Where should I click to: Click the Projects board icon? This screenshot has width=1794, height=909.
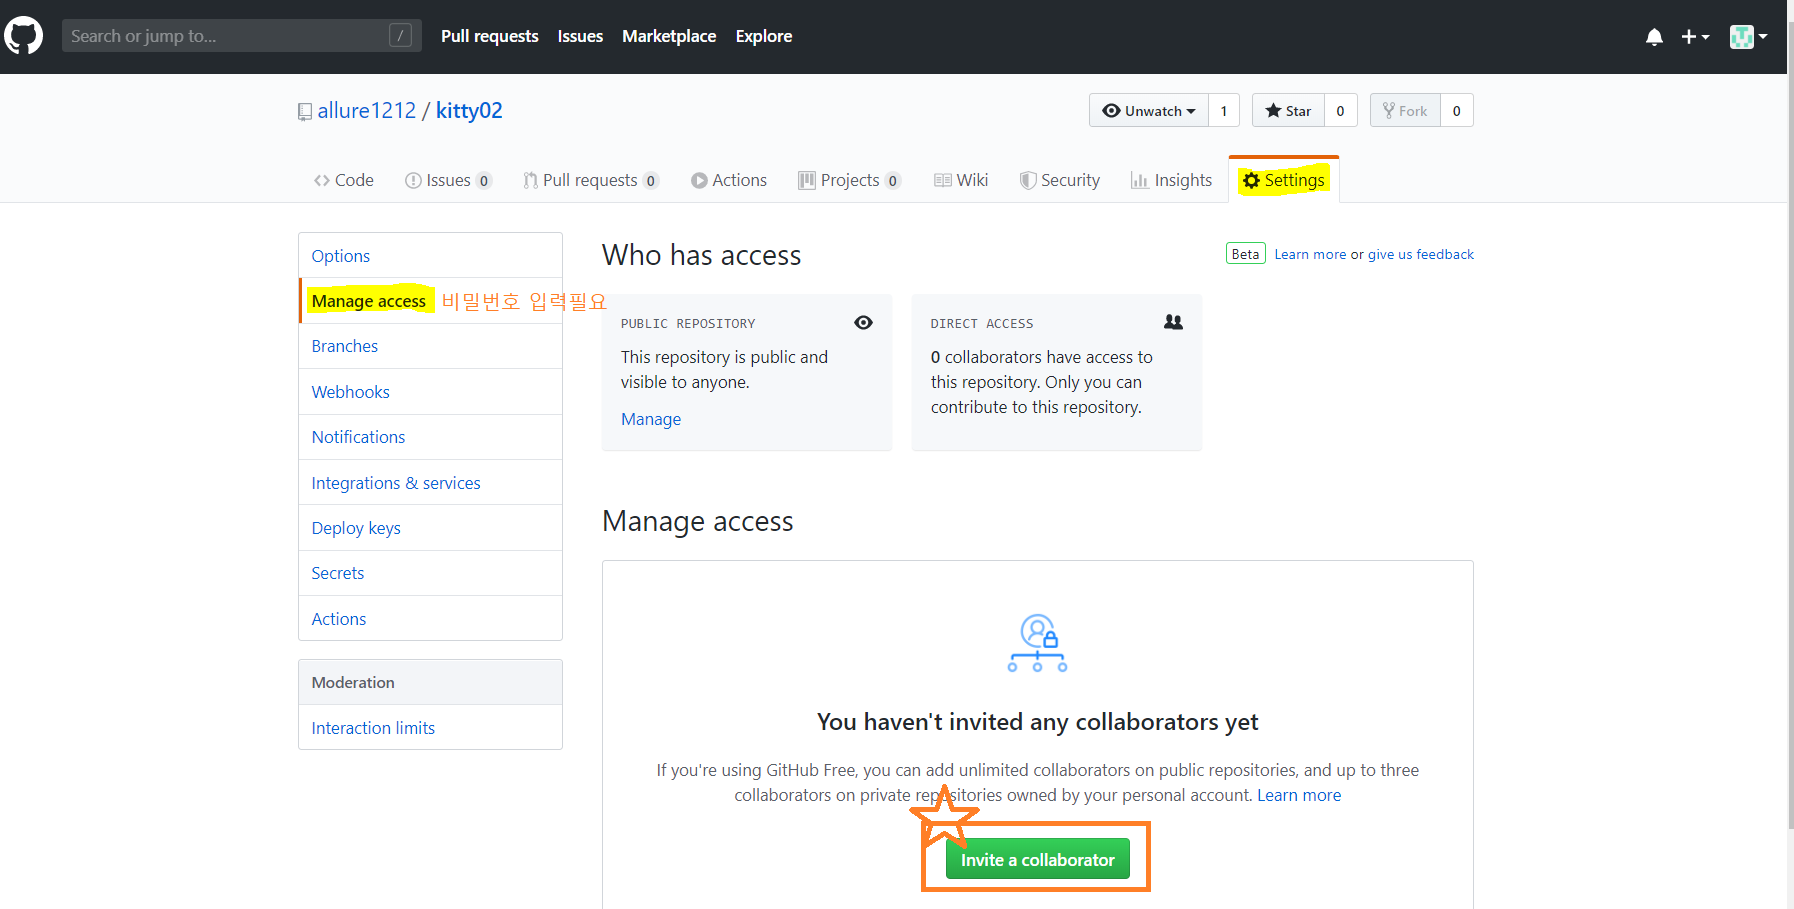click(807, 180)
